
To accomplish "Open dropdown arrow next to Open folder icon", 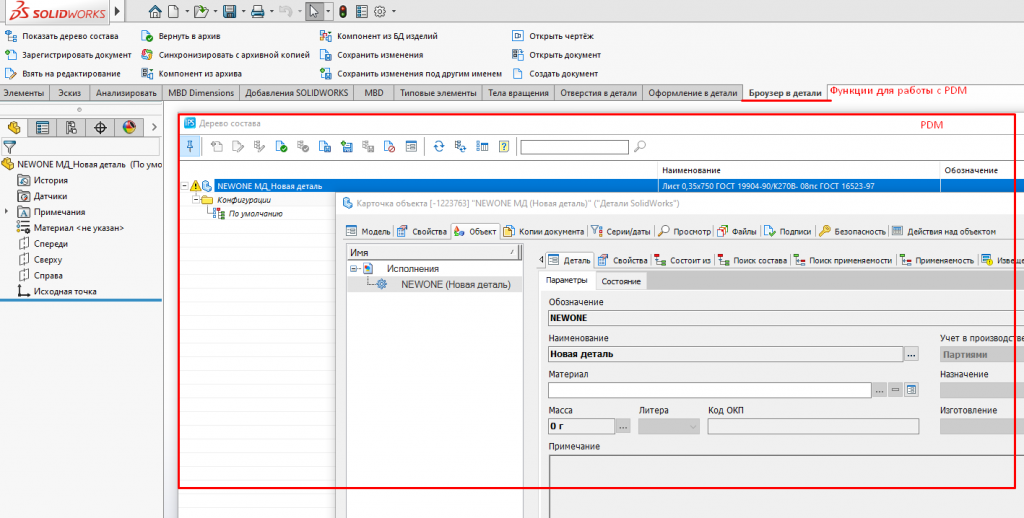I will point(215,12).
